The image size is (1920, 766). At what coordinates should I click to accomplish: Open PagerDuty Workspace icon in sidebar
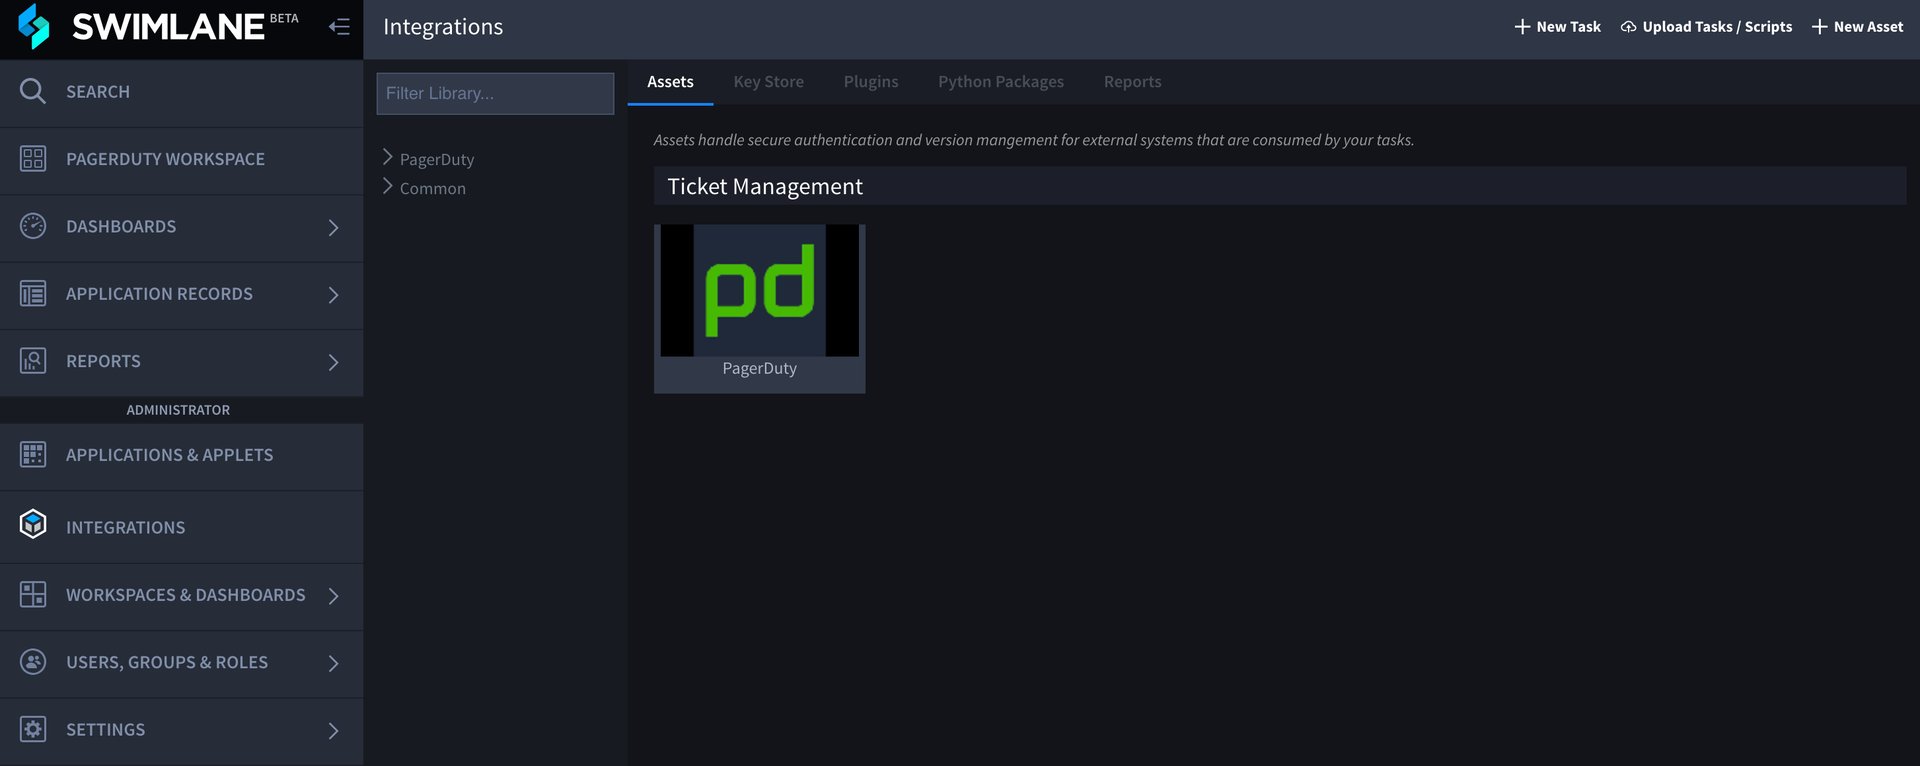(x=33, y=159)
